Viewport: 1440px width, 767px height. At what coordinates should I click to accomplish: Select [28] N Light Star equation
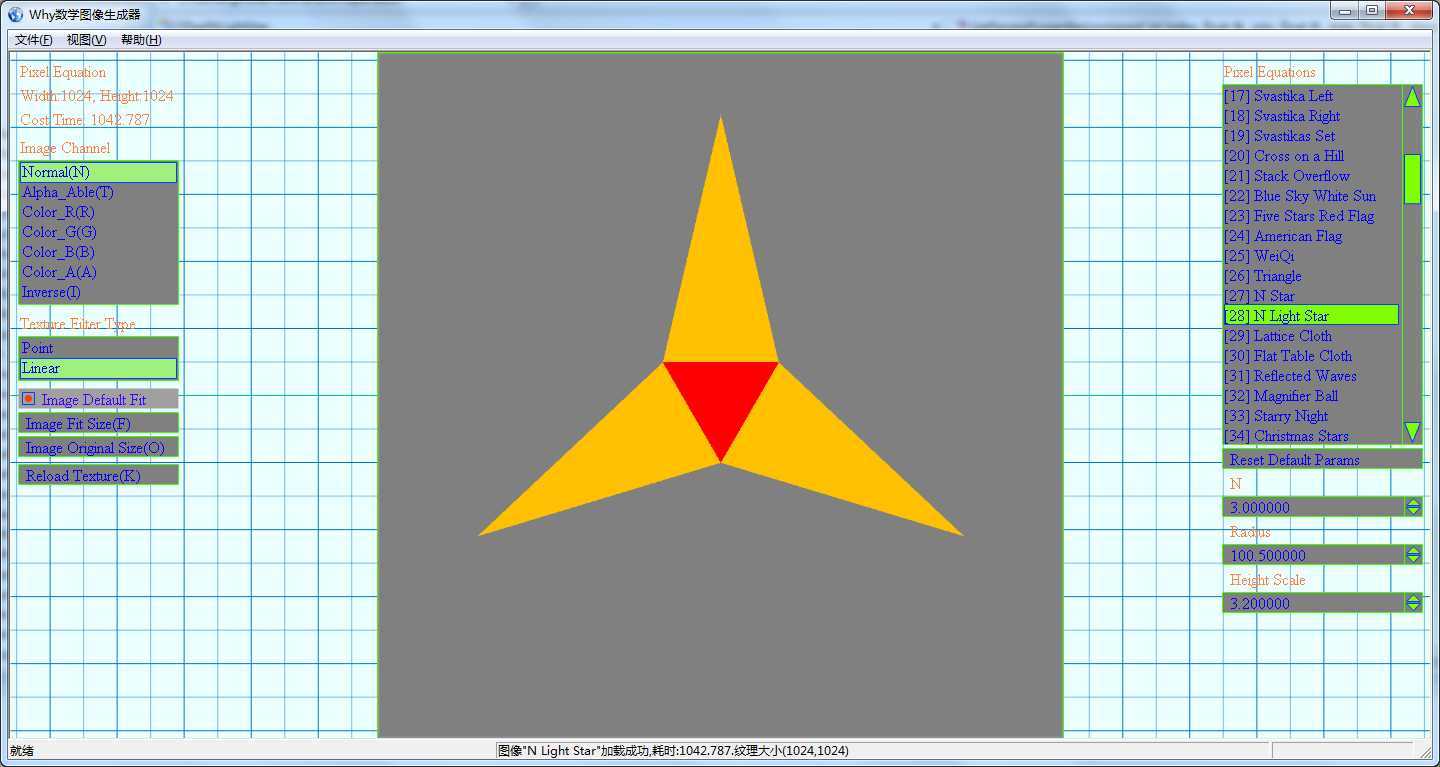point(1311,315)
